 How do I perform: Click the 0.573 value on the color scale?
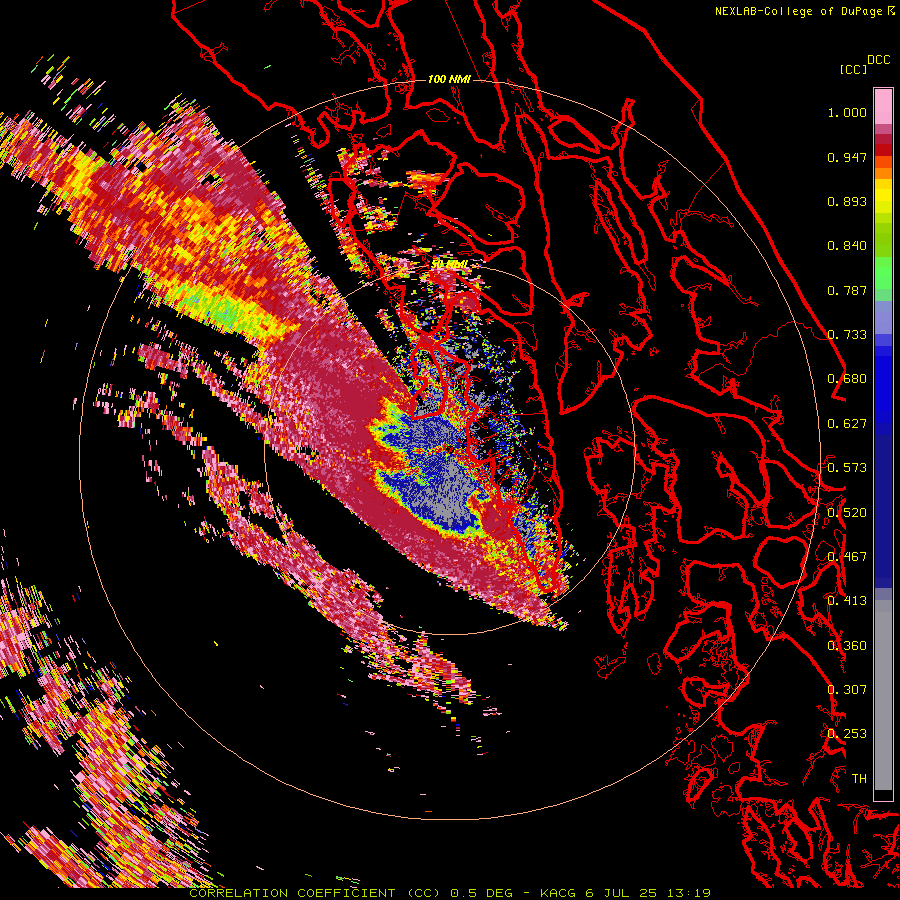(847, 468)
